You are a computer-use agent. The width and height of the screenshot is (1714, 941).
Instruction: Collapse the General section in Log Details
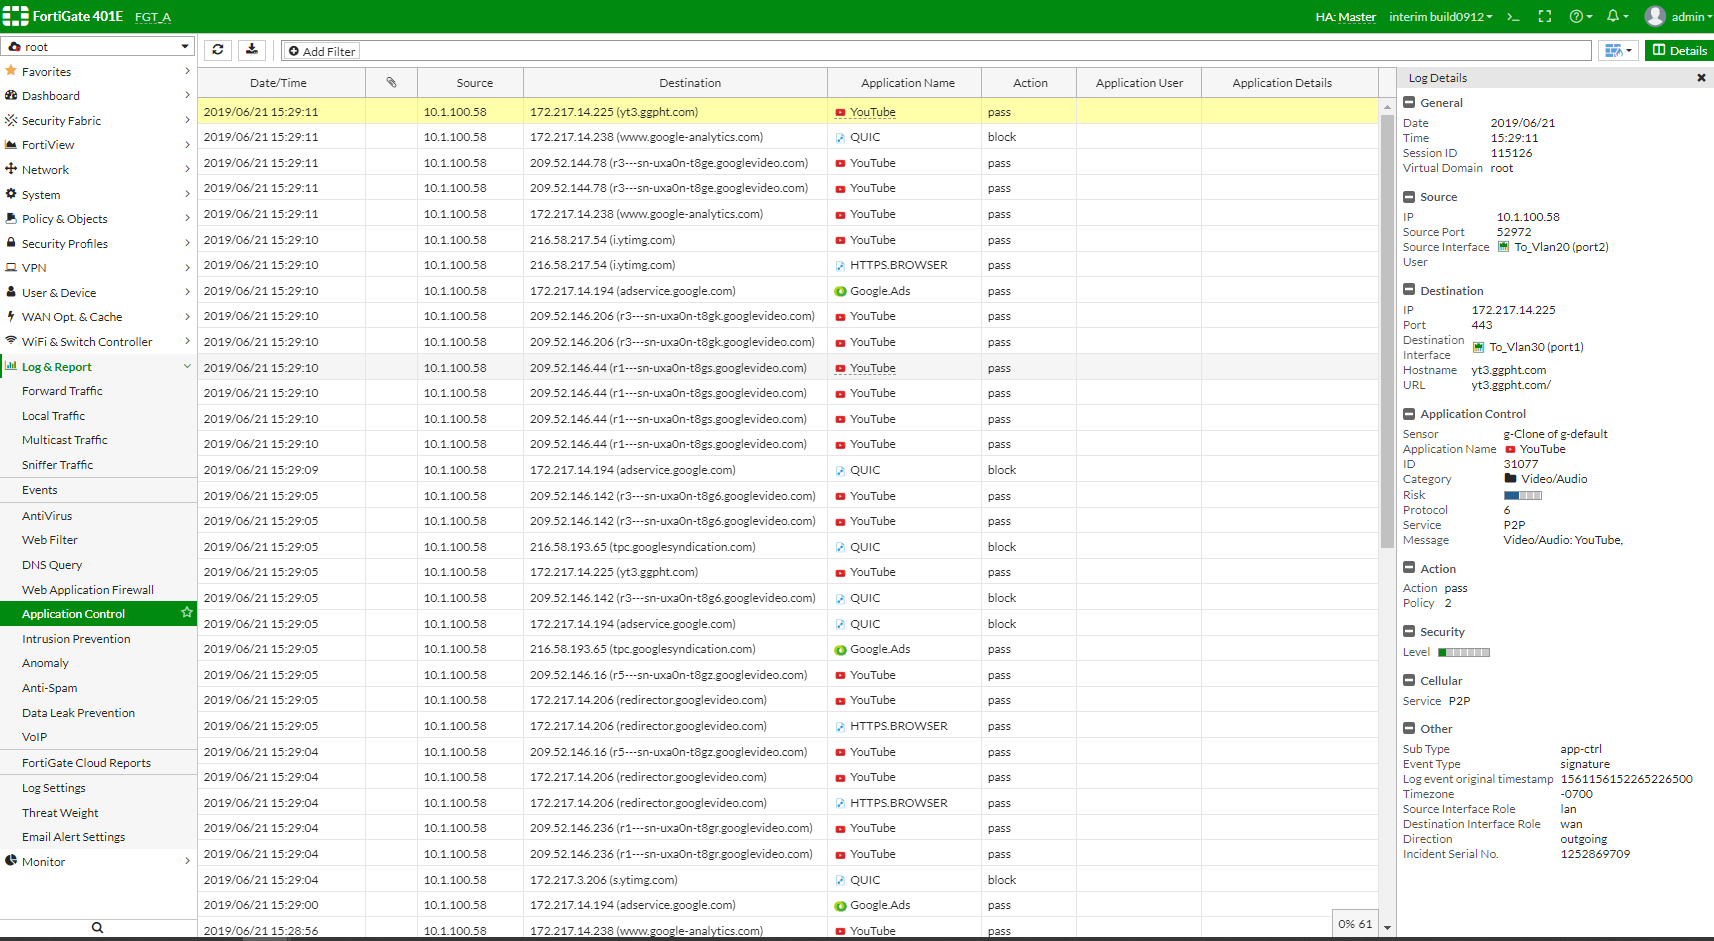pyautogui.click(x=1409, y=103)
